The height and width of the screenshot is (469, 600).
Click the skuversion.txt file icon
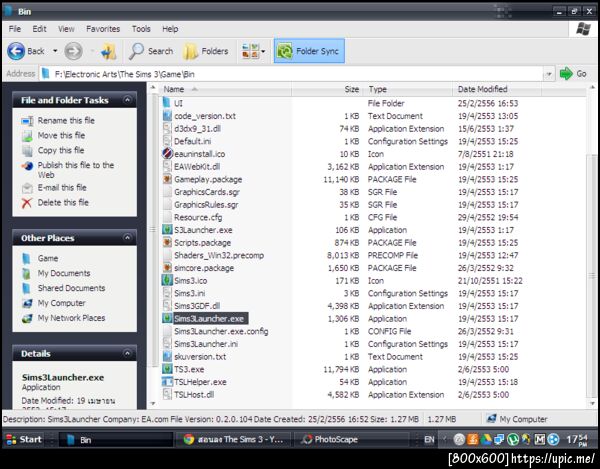(x=167, y=356)
